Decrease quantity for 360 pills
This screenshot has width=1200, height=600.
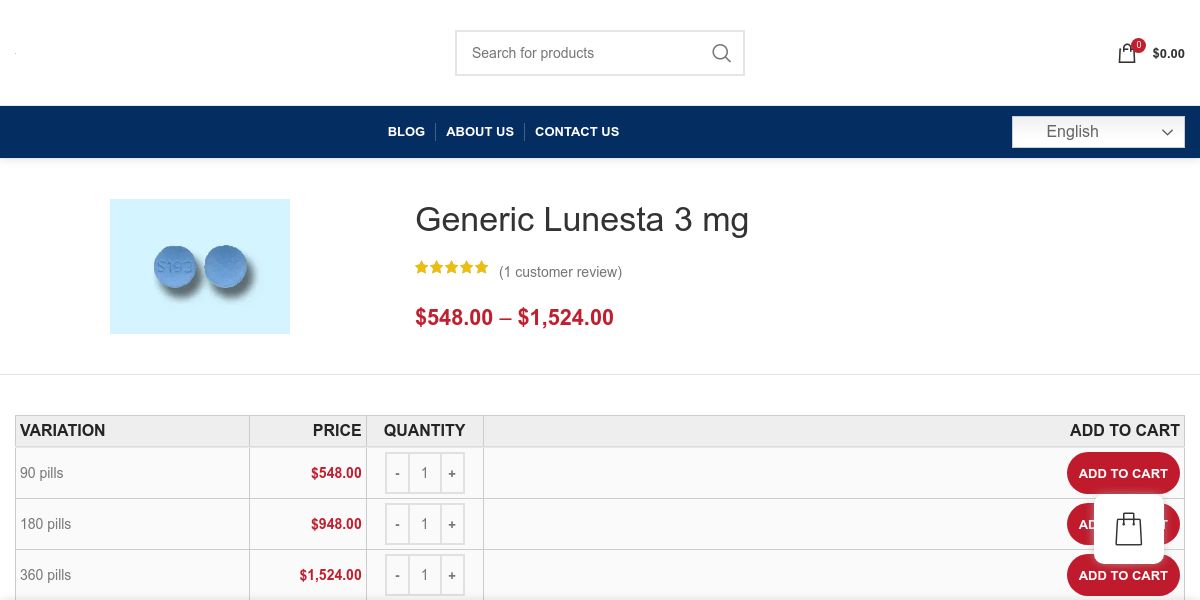click(397, 575)
